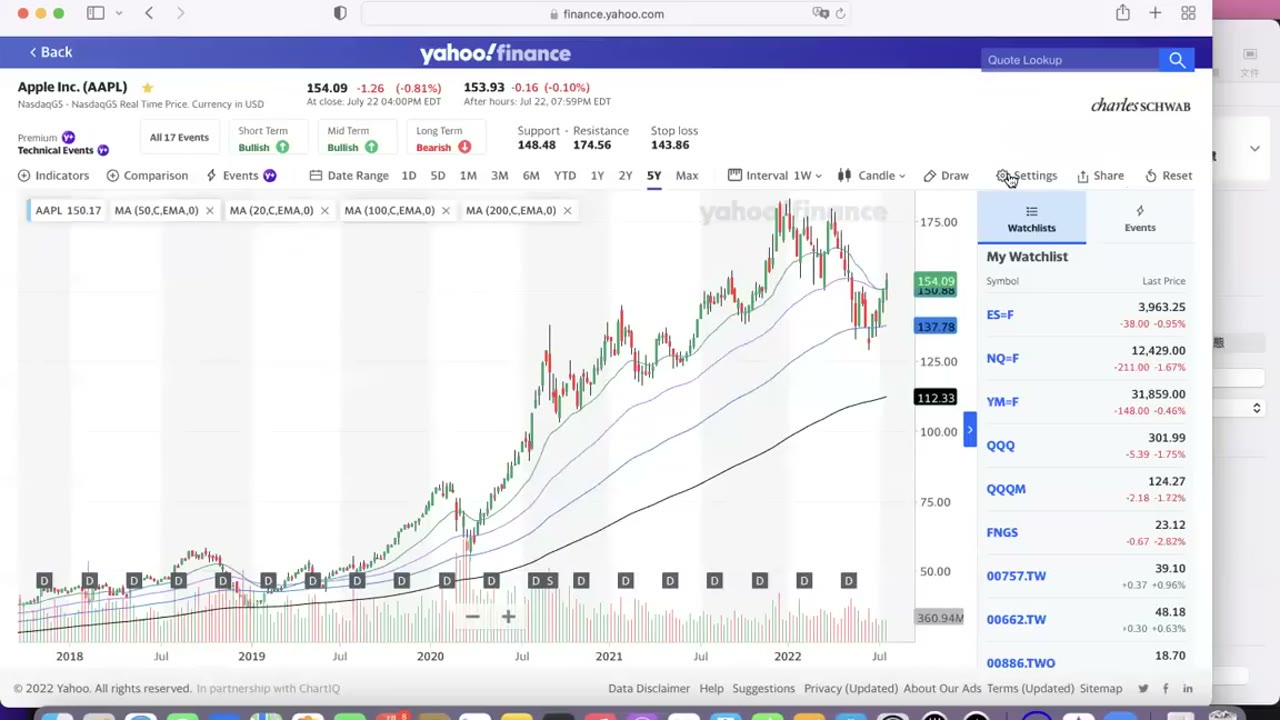Collapse the side panel with blue arrow
The image size is (1280, 720).
(969, 430)
